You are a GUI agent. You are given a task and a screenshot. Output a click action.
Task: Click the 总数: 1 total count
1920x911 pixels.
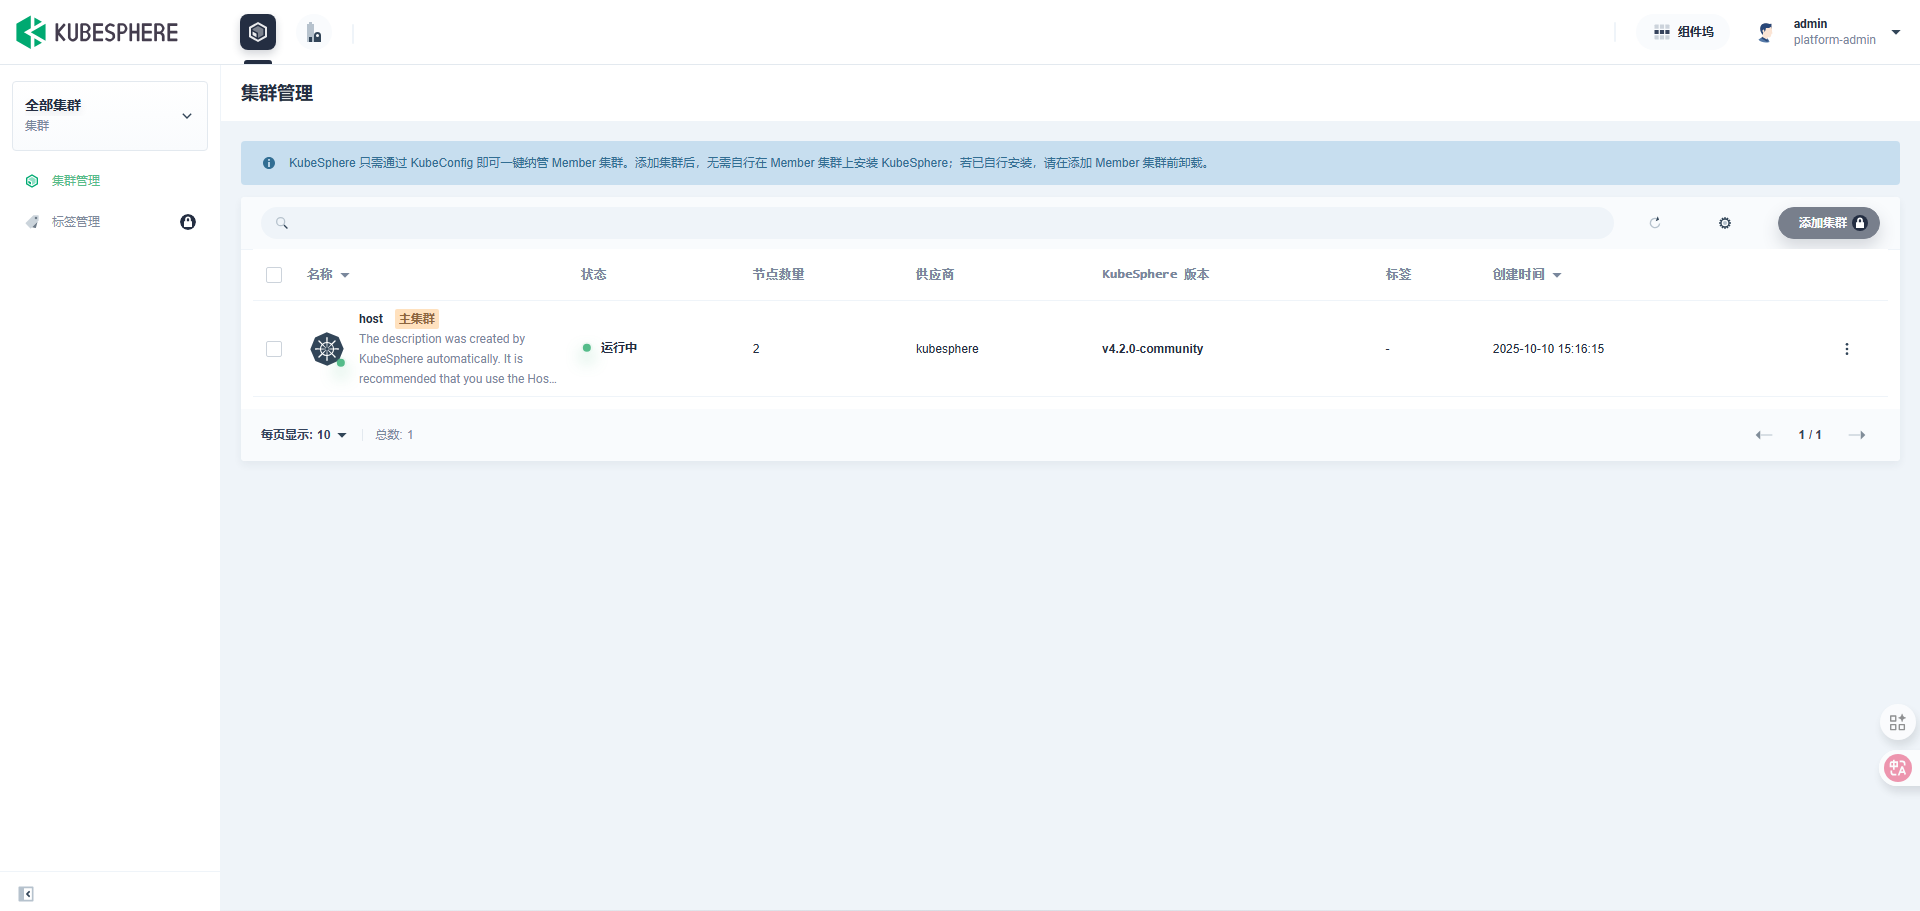point(394,435)
